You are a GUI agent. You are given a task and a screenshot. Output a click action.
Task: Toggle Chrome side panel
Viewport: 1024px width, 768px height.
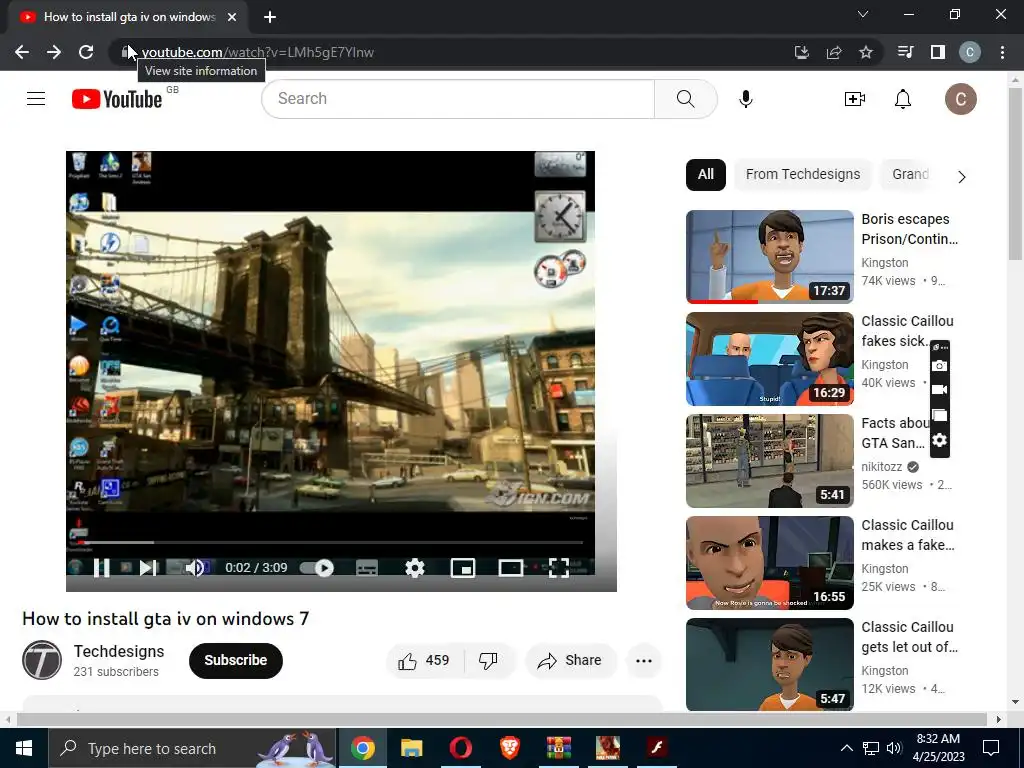(938, 52)
